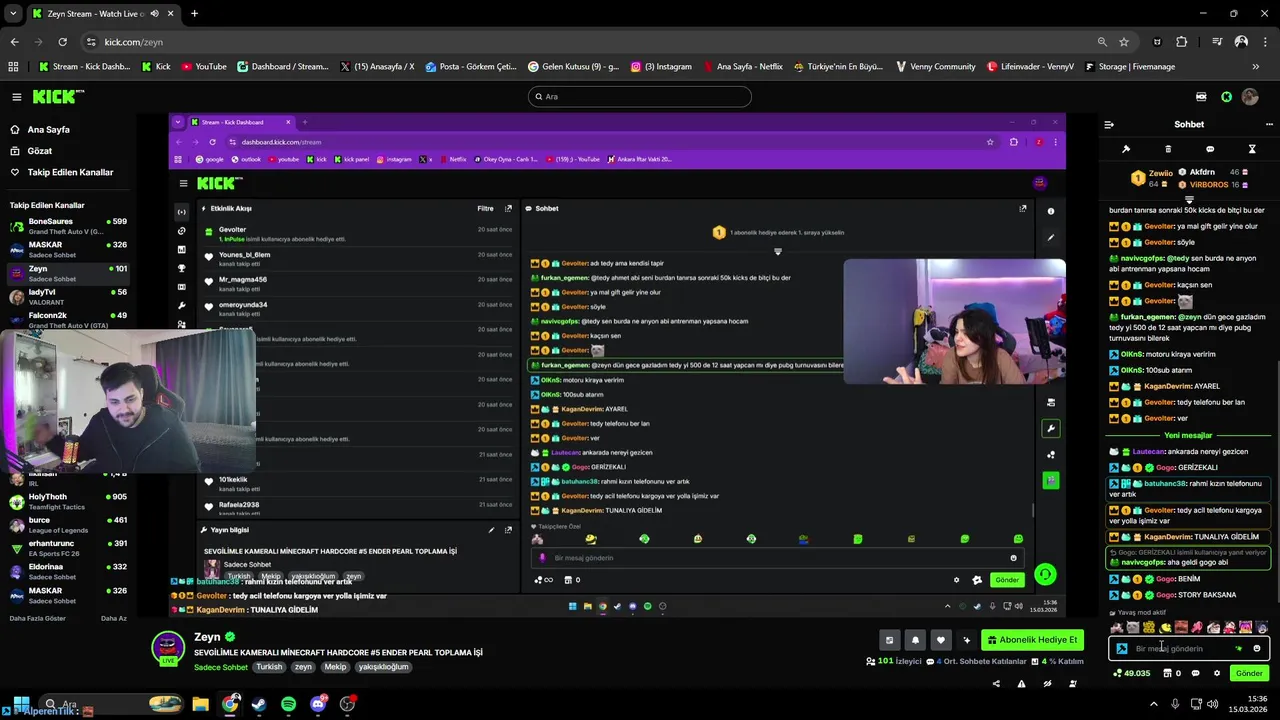Screen dimensions: 1280x720
Task: Open File Explorer from Windows taskbar
Action: (x=200, y=704)
